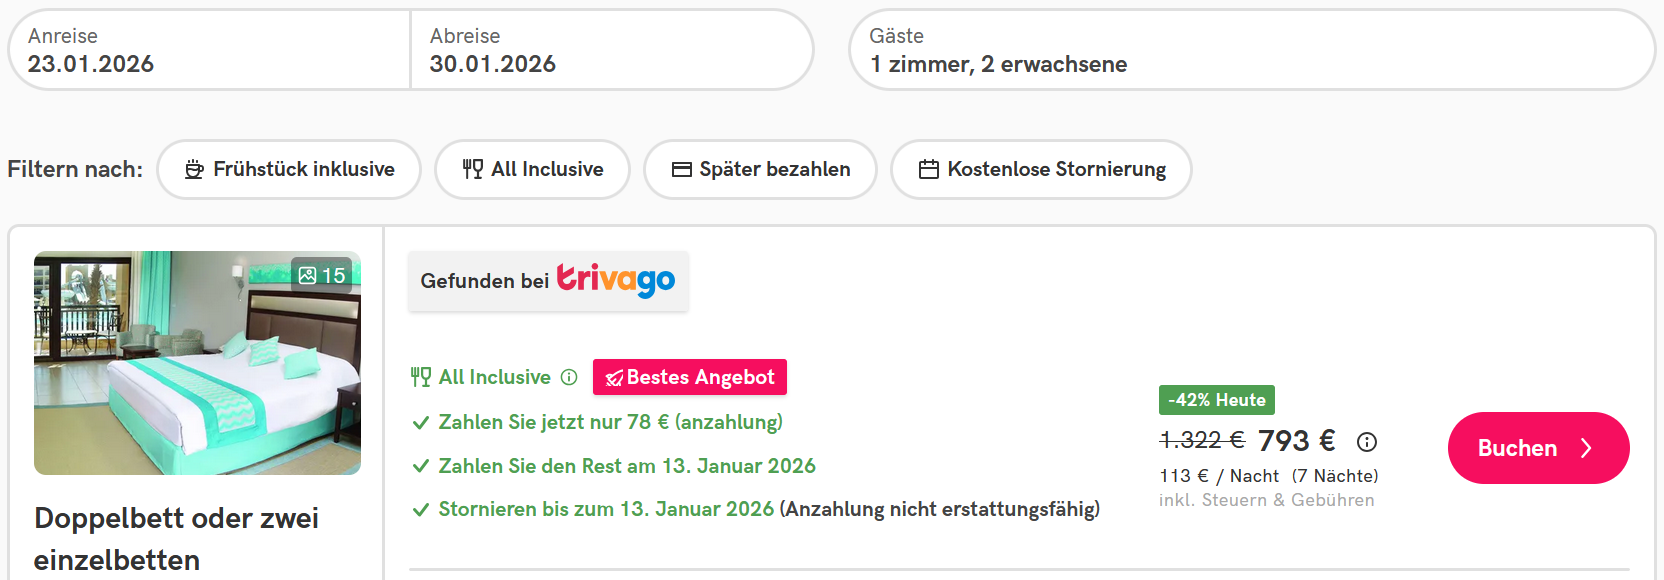Expand the Gäste room selector
1664x580 pixels.
pos(1251,50)
